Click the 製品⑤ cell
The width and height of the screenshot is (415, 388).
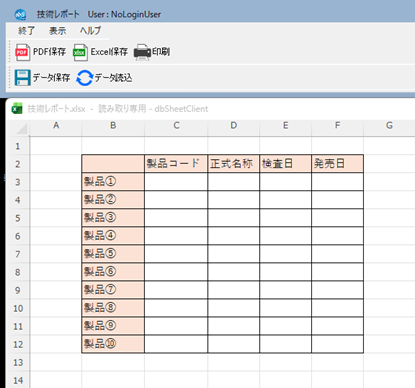coord(113,254)
